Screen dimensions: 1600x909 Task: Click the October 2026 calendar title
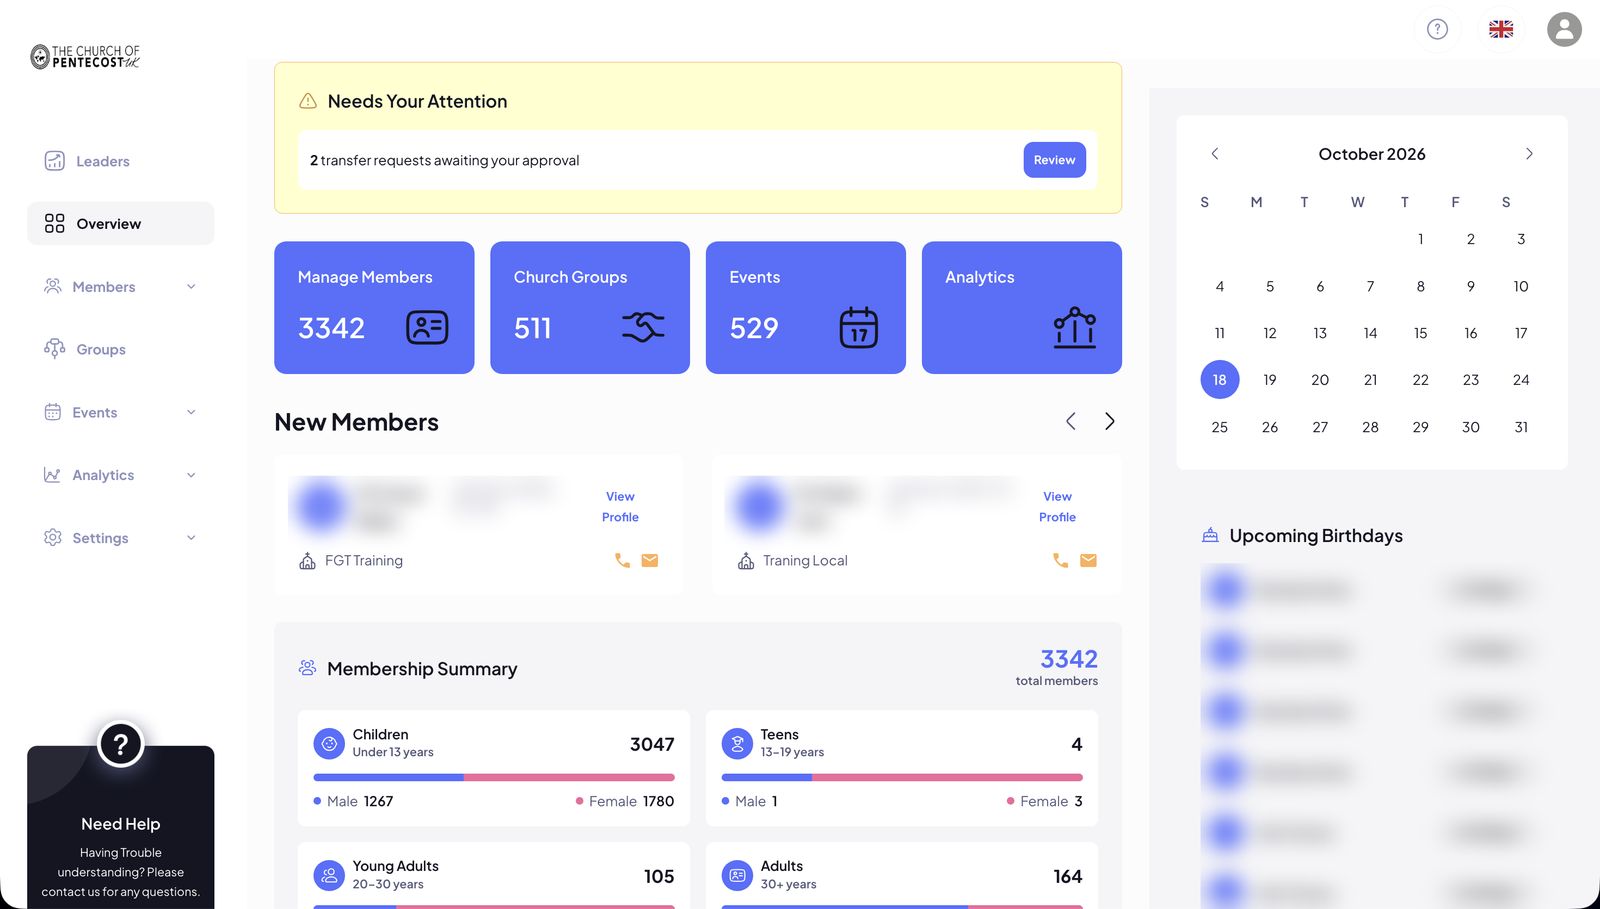tap(1372, 154)
